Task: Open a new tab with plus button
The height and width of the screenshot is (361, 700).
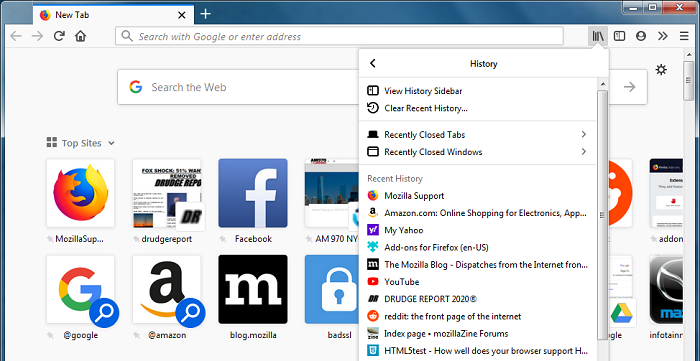Action: (x=205, y=14)
